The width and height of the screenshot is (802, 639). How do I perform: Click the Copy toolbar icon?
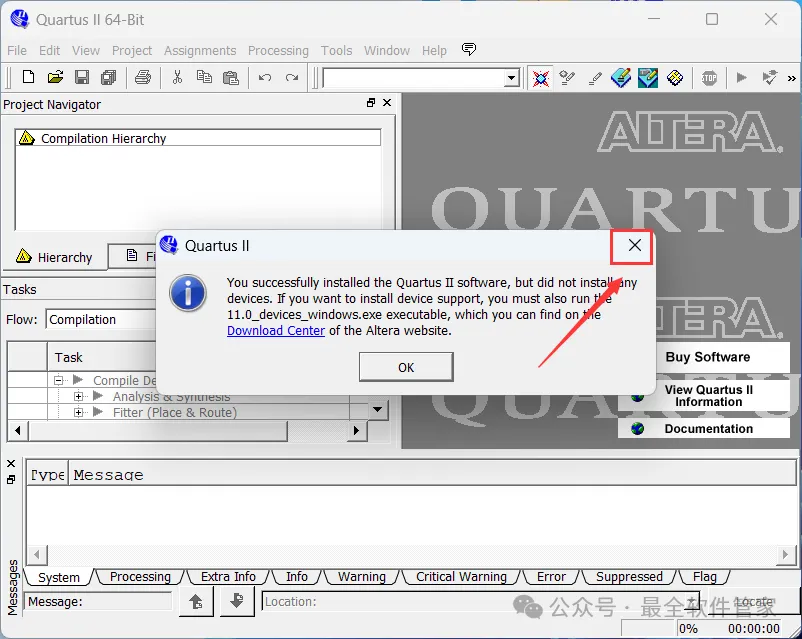[204, 77]
